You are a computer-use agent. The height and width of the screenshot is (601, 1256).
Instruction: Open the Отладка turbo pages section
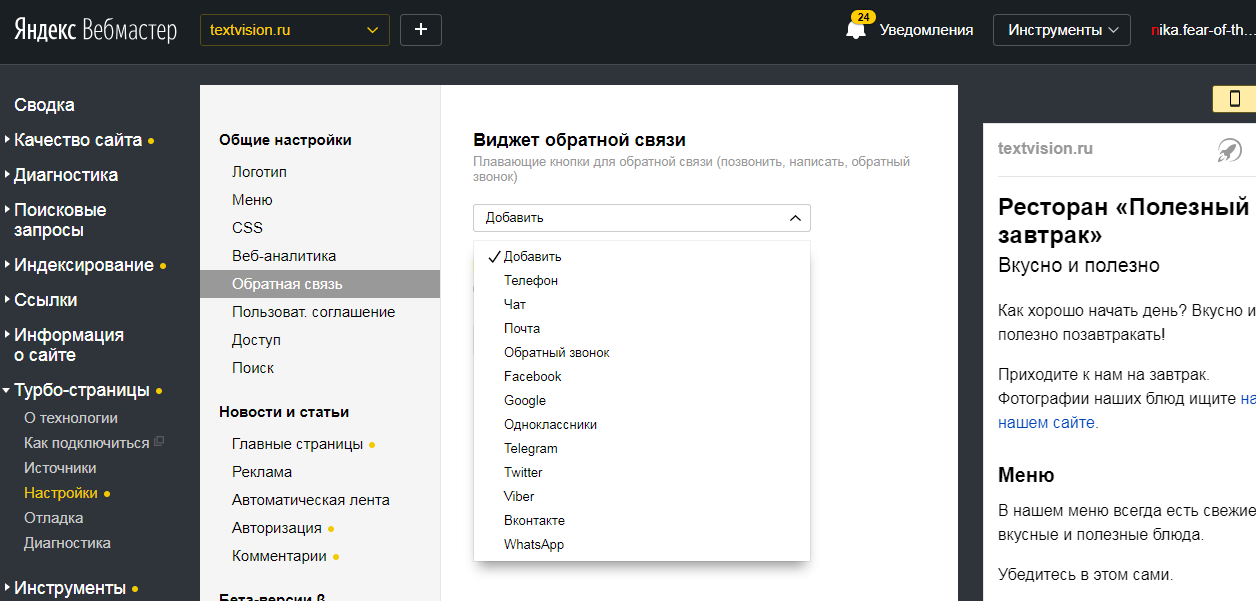54,518
